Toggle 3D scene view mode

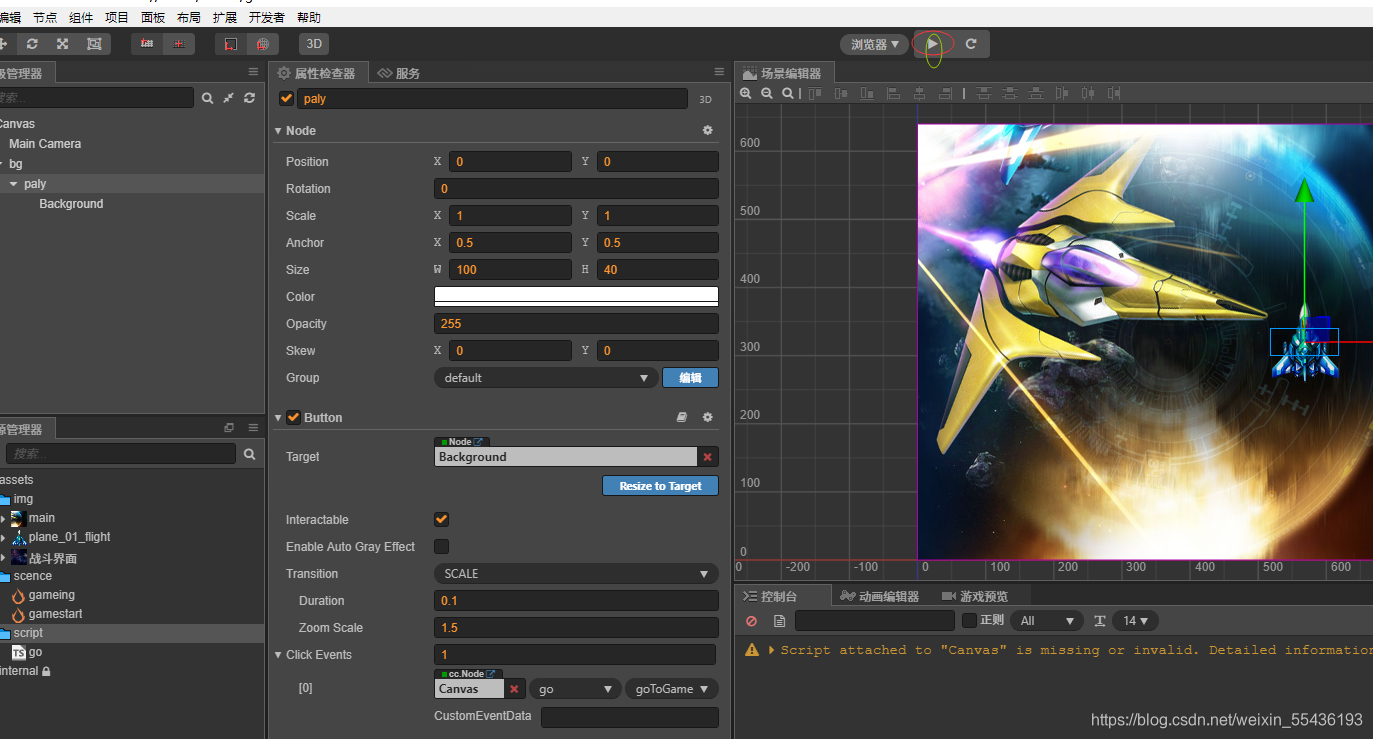[x=314, y=44]
